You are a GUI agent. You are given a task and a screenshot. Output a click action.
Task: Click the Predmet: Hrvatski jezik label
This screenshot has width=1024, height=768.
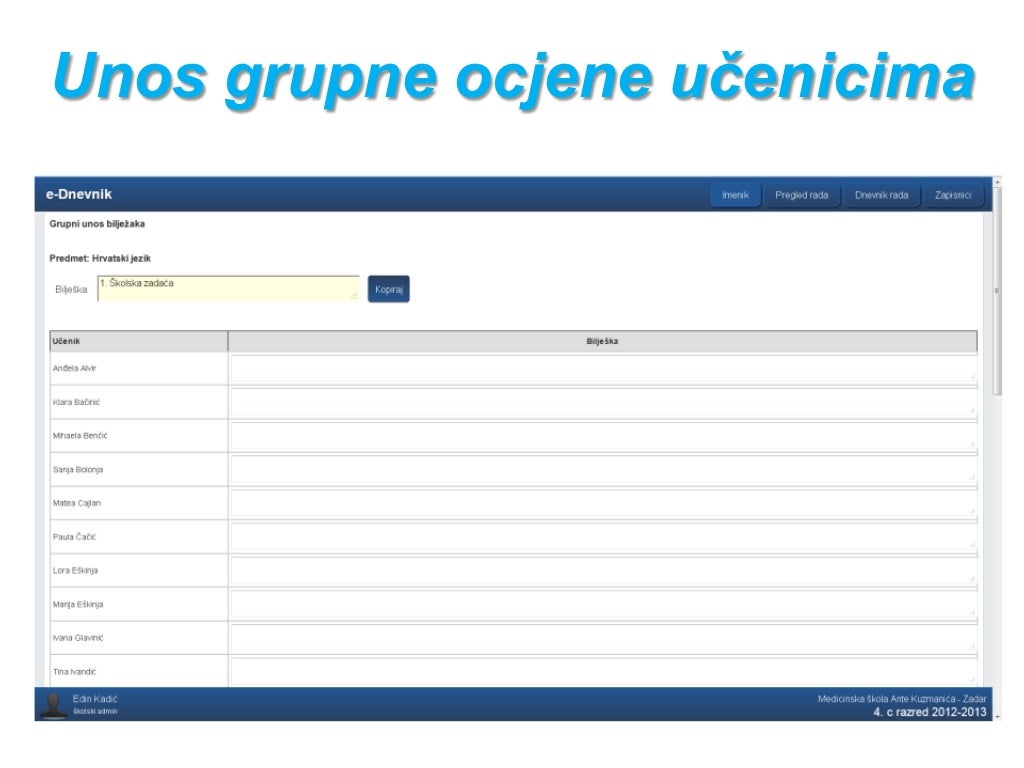[100, 259]
